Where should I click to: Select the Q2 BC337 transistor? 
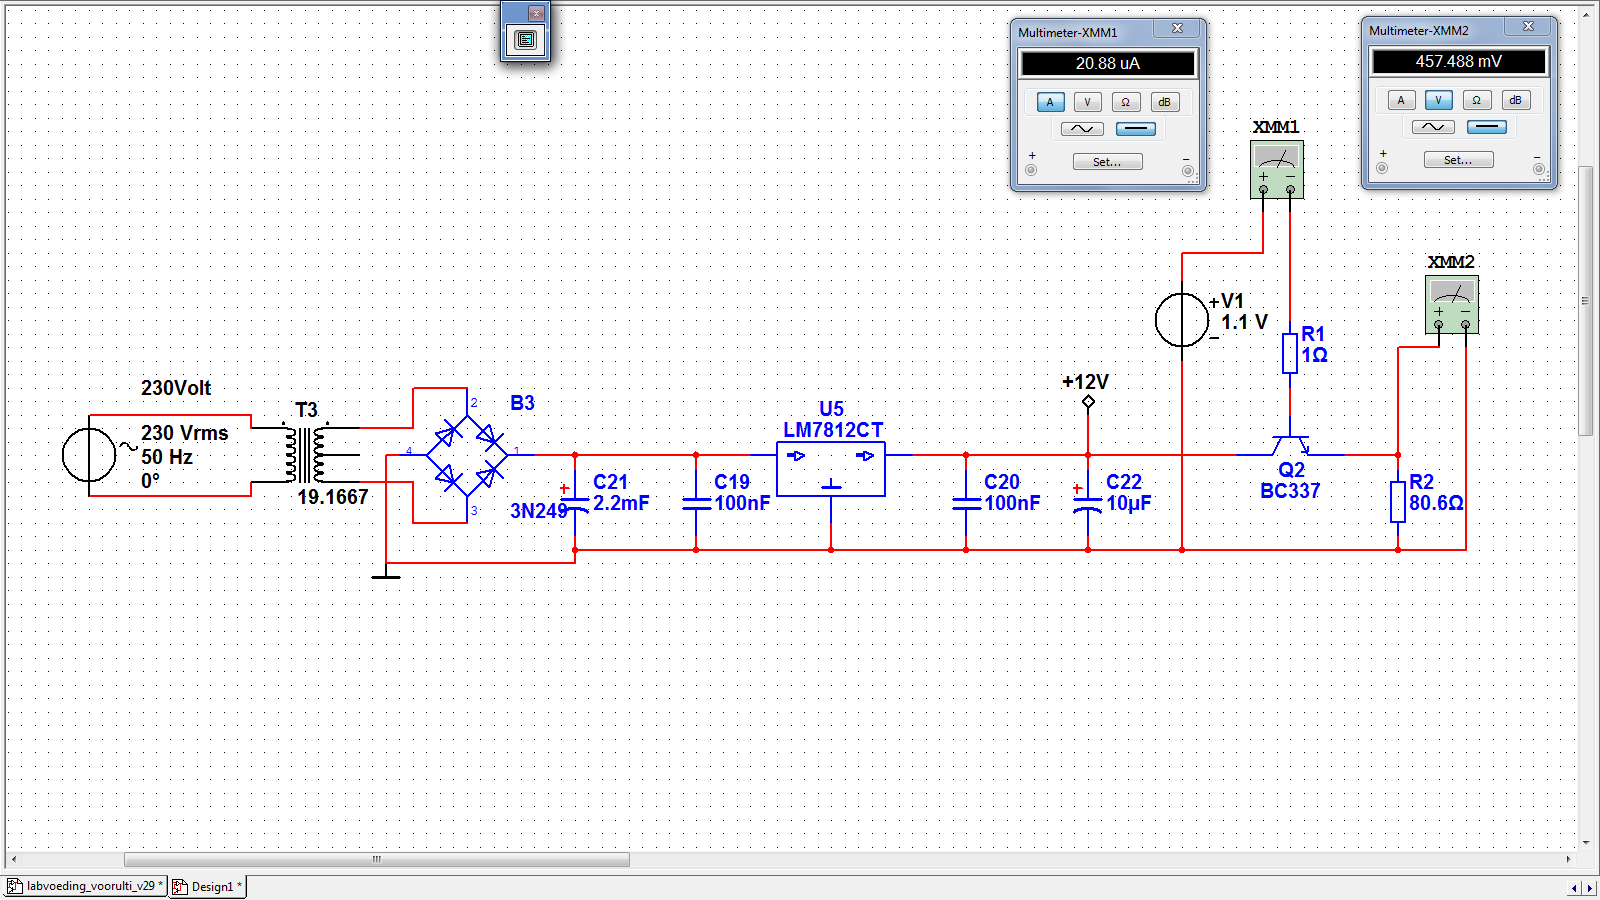pyautogui.click(x=1290, y=446)
